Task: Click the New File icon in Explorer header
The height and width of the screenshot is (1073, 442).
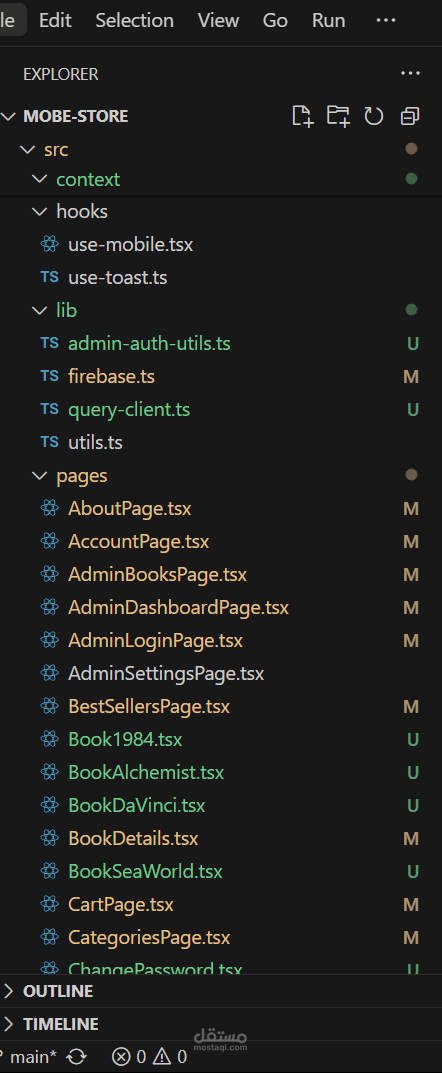Action: pos(302,116)
